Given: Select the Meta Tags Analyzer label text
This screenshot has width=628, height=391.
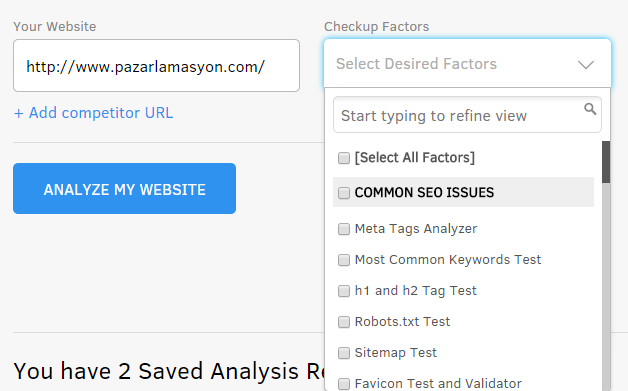Looking at the screenshot, I should click(x=416, y=229).
